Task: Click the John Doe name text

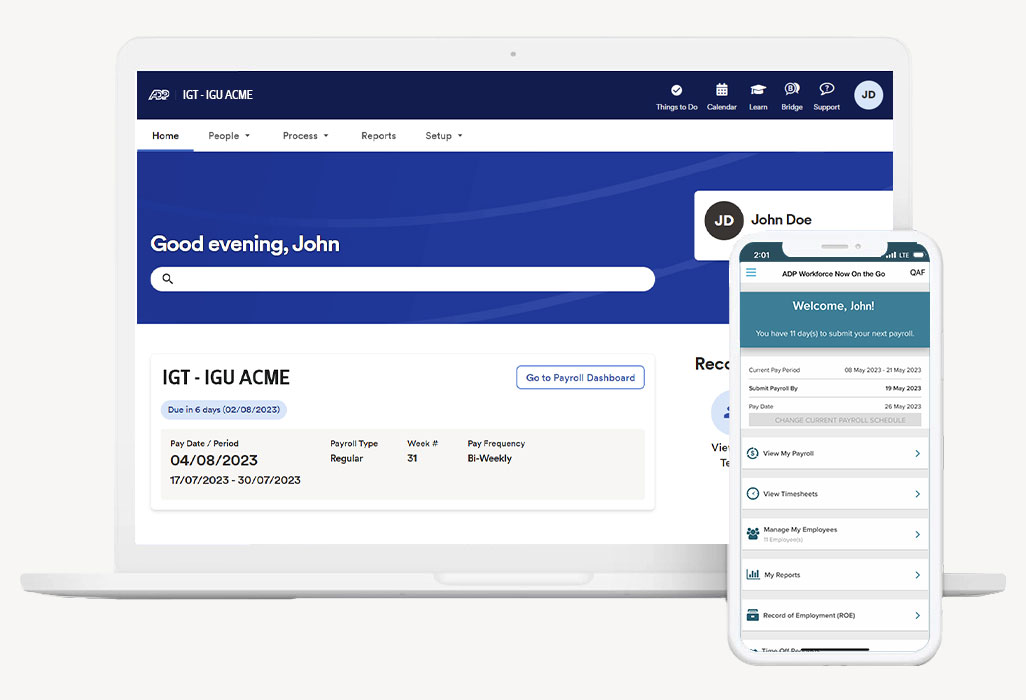Action: [781, 220]
